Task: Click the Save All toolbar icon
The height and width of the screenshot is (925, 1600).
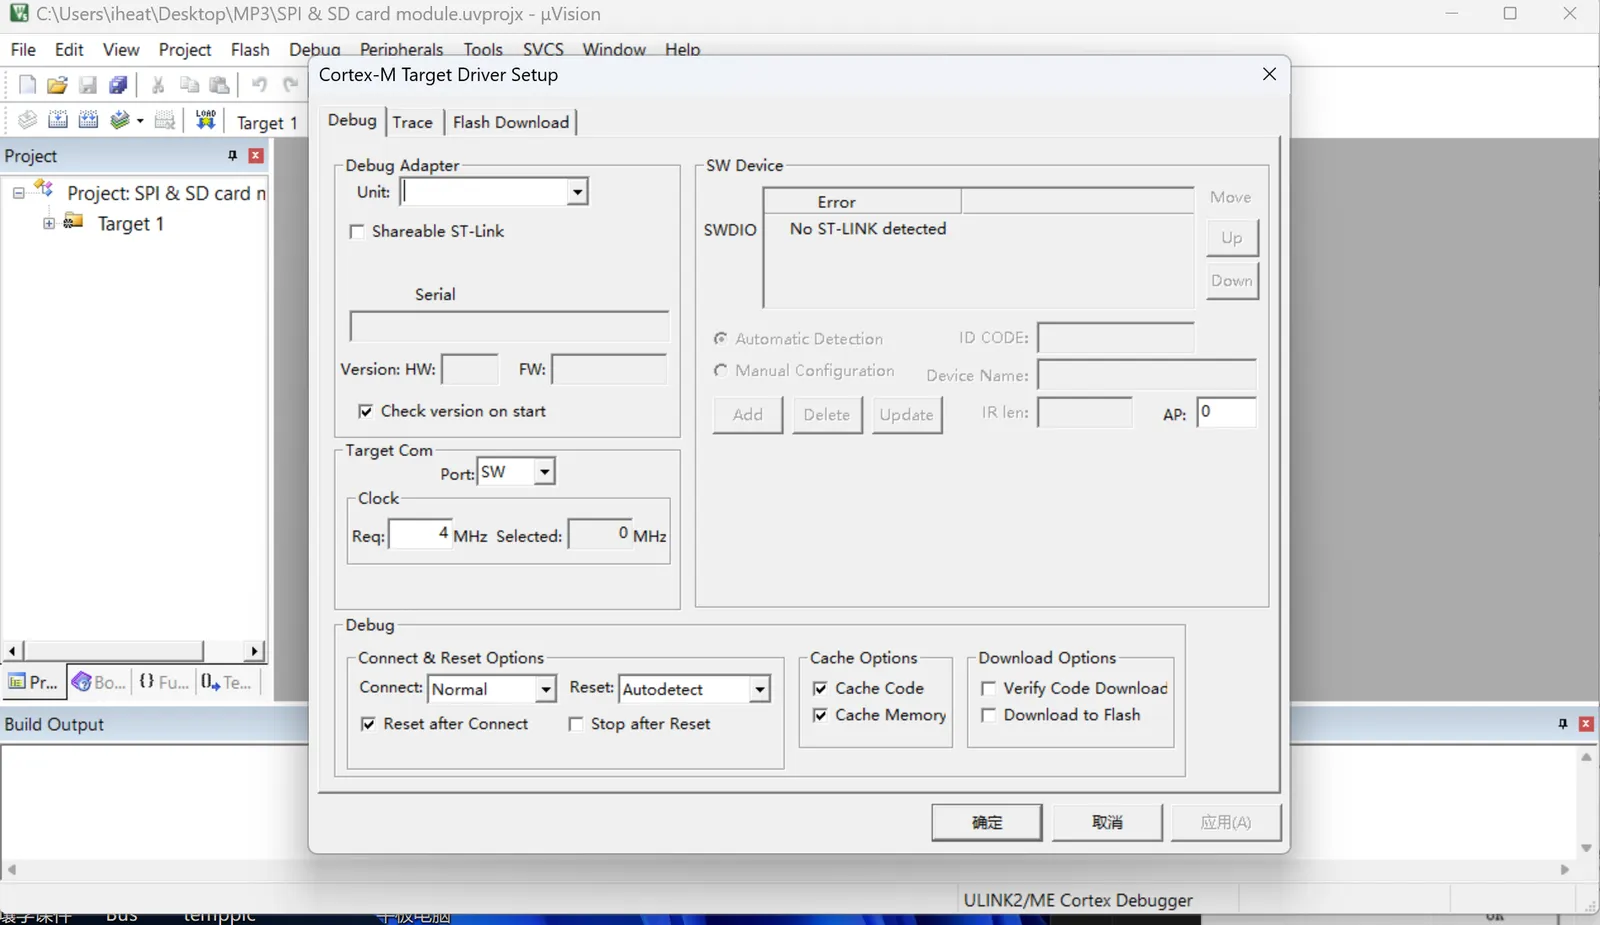Action: 118,85
